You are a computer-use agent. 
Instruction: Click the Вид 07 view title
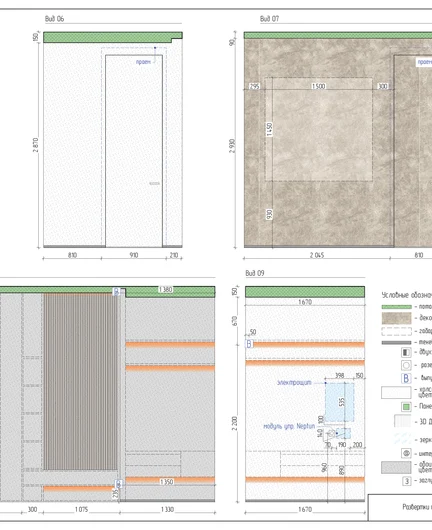[269, 19]
